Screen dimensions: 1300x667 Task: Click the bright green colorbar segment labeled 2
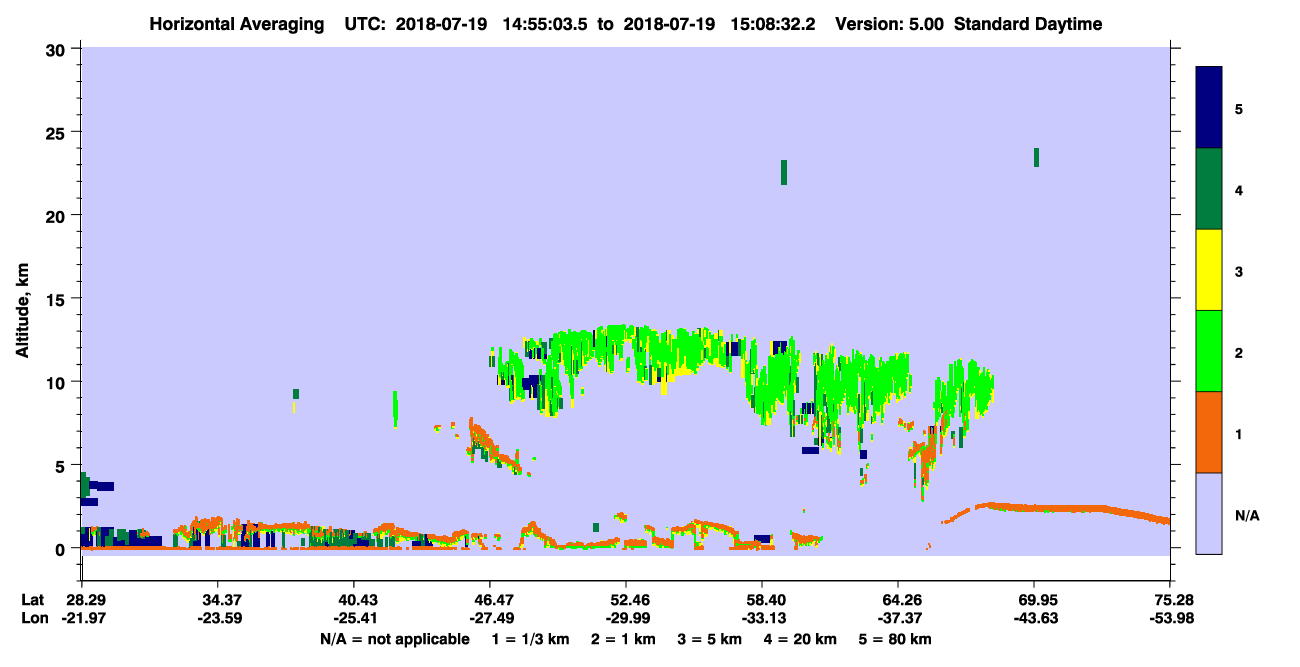point(1209,351)
